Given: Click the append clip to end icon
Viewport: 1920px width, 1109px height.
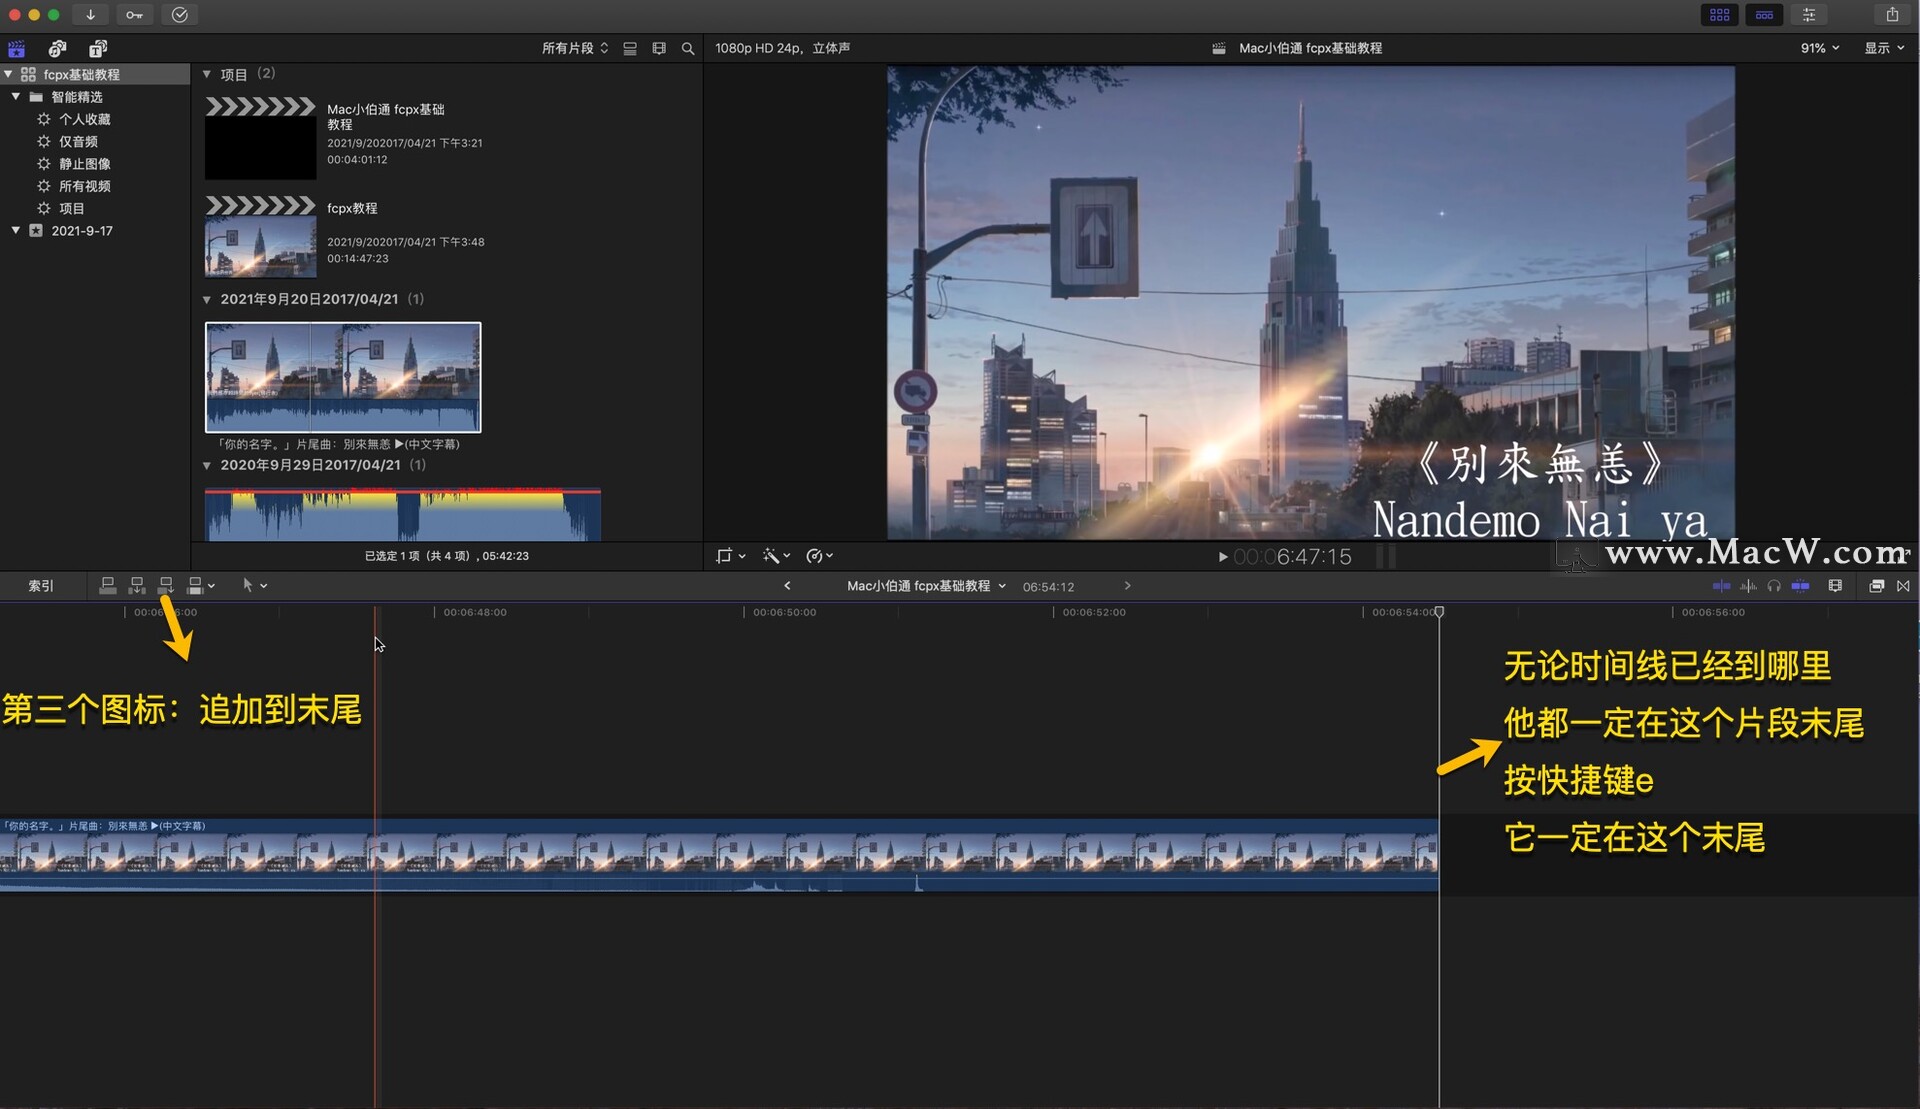Looking at the screenshot, I should click(x=166, y=585).
